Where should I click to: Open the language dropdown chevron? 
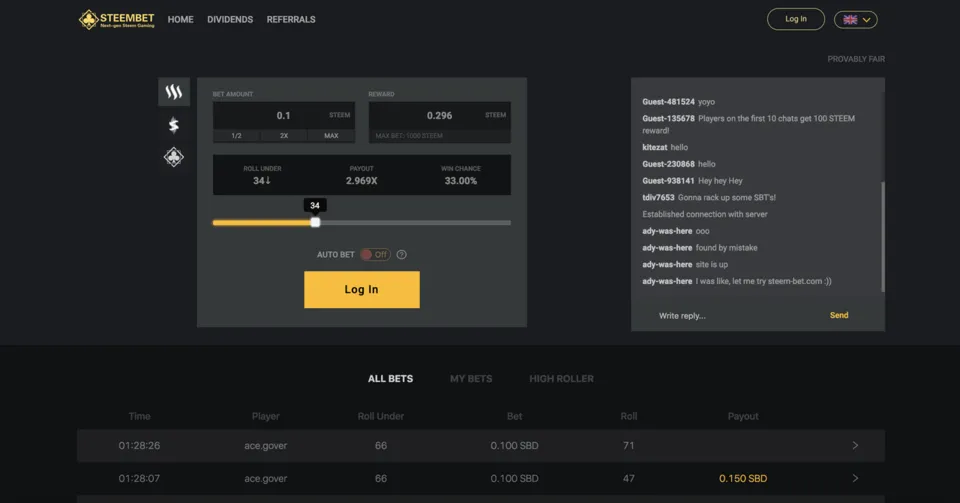(x=866, y=20)
